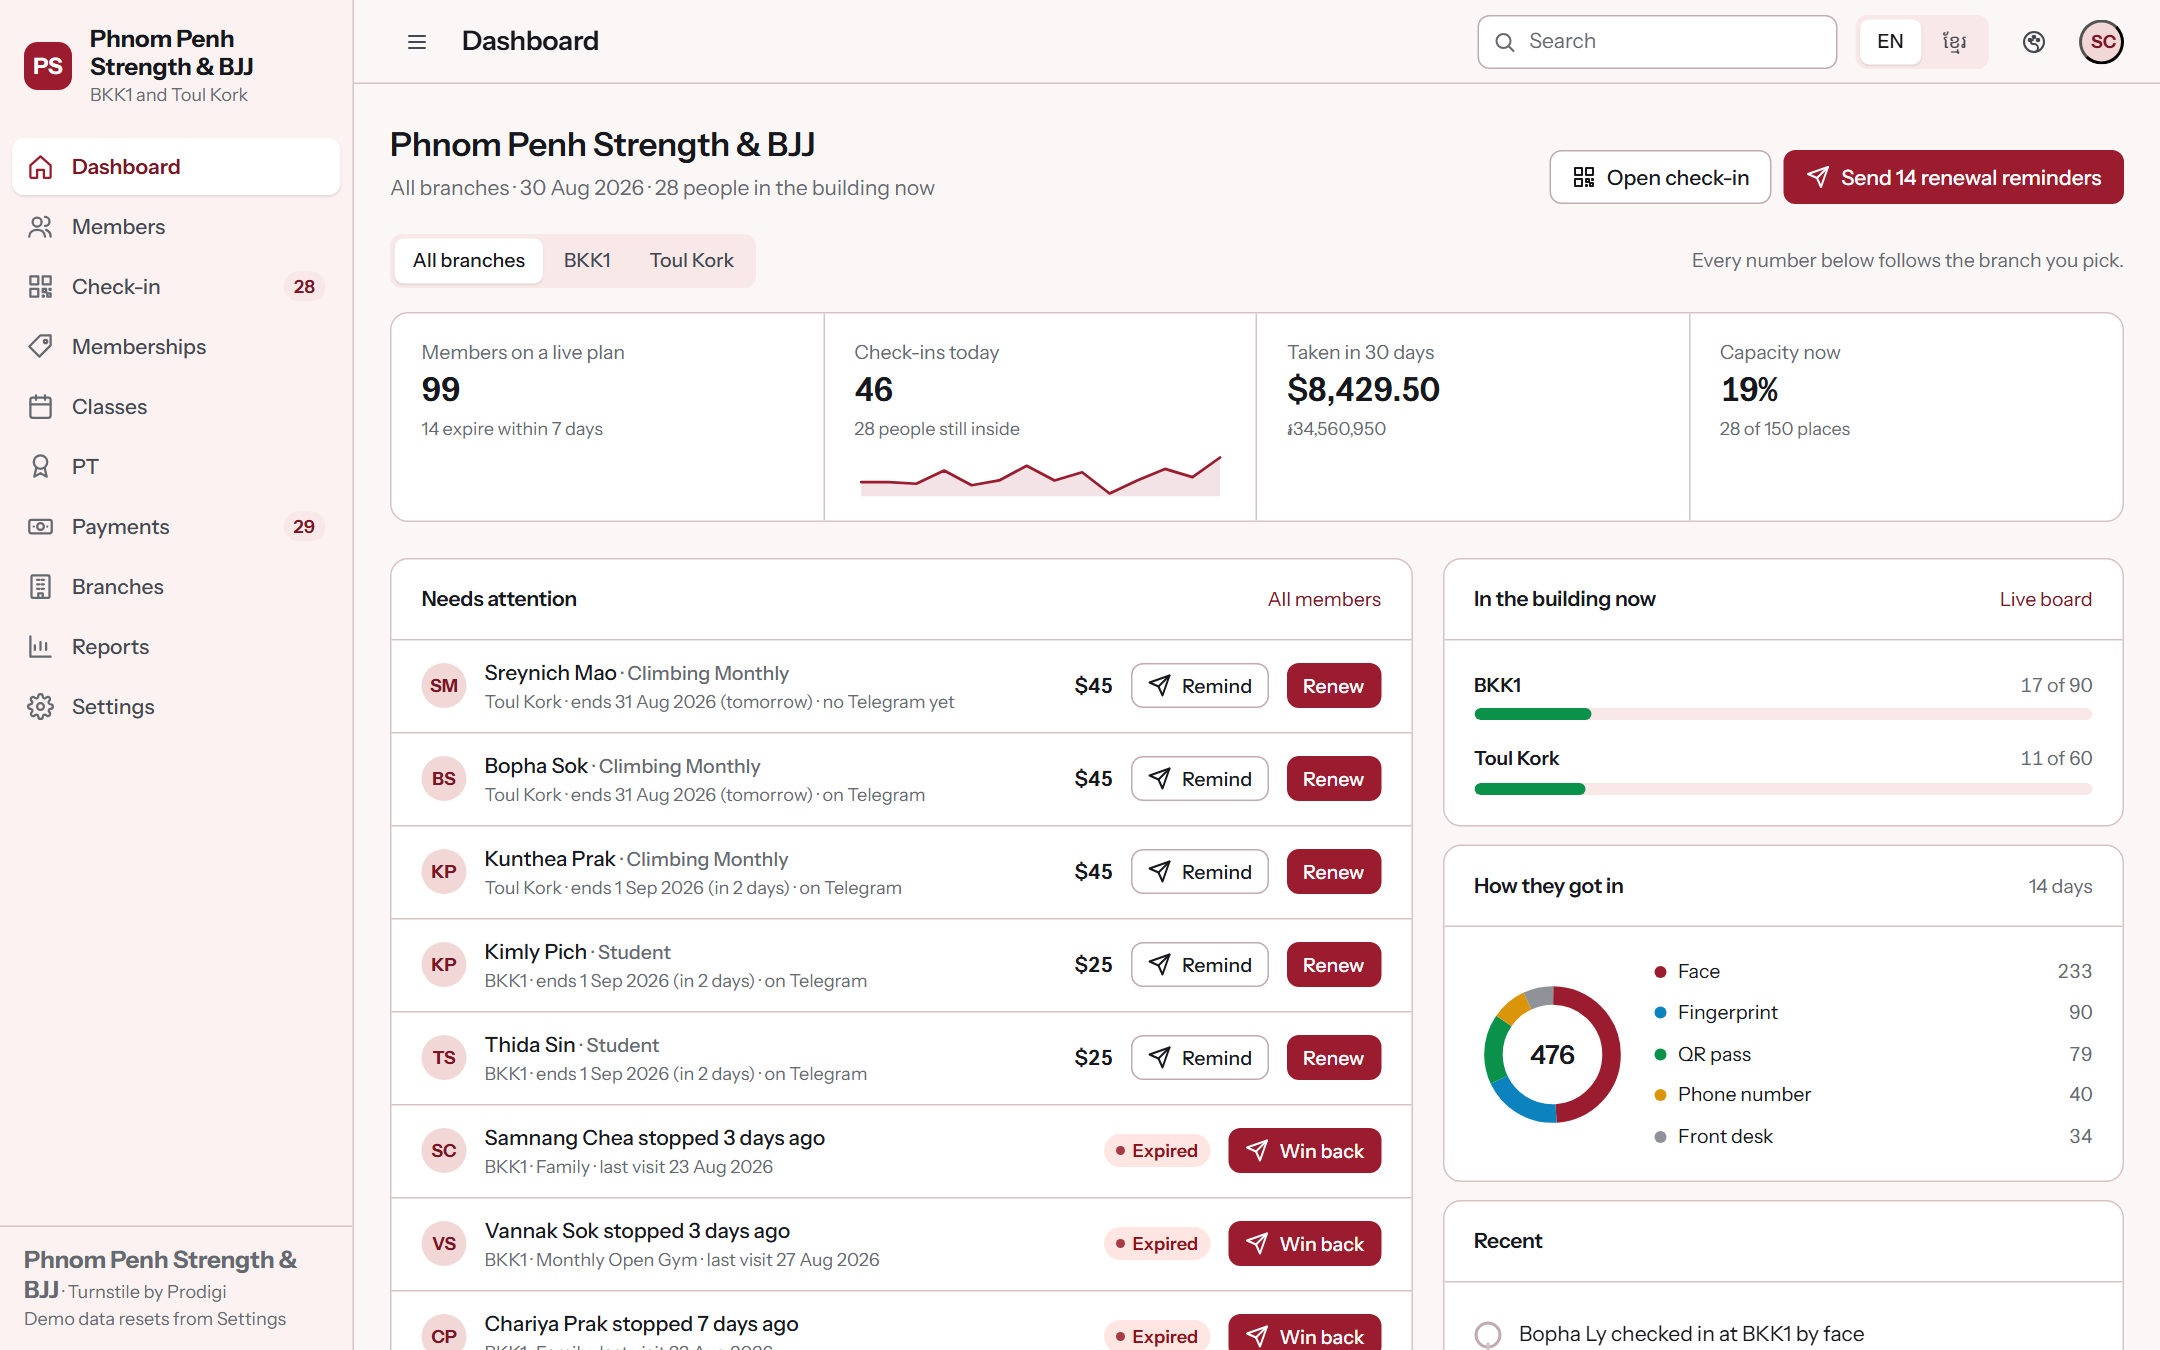Click the Fingerprint legend color dot
This screenshot has width=2160, height=1350.
(1660, 1013)
